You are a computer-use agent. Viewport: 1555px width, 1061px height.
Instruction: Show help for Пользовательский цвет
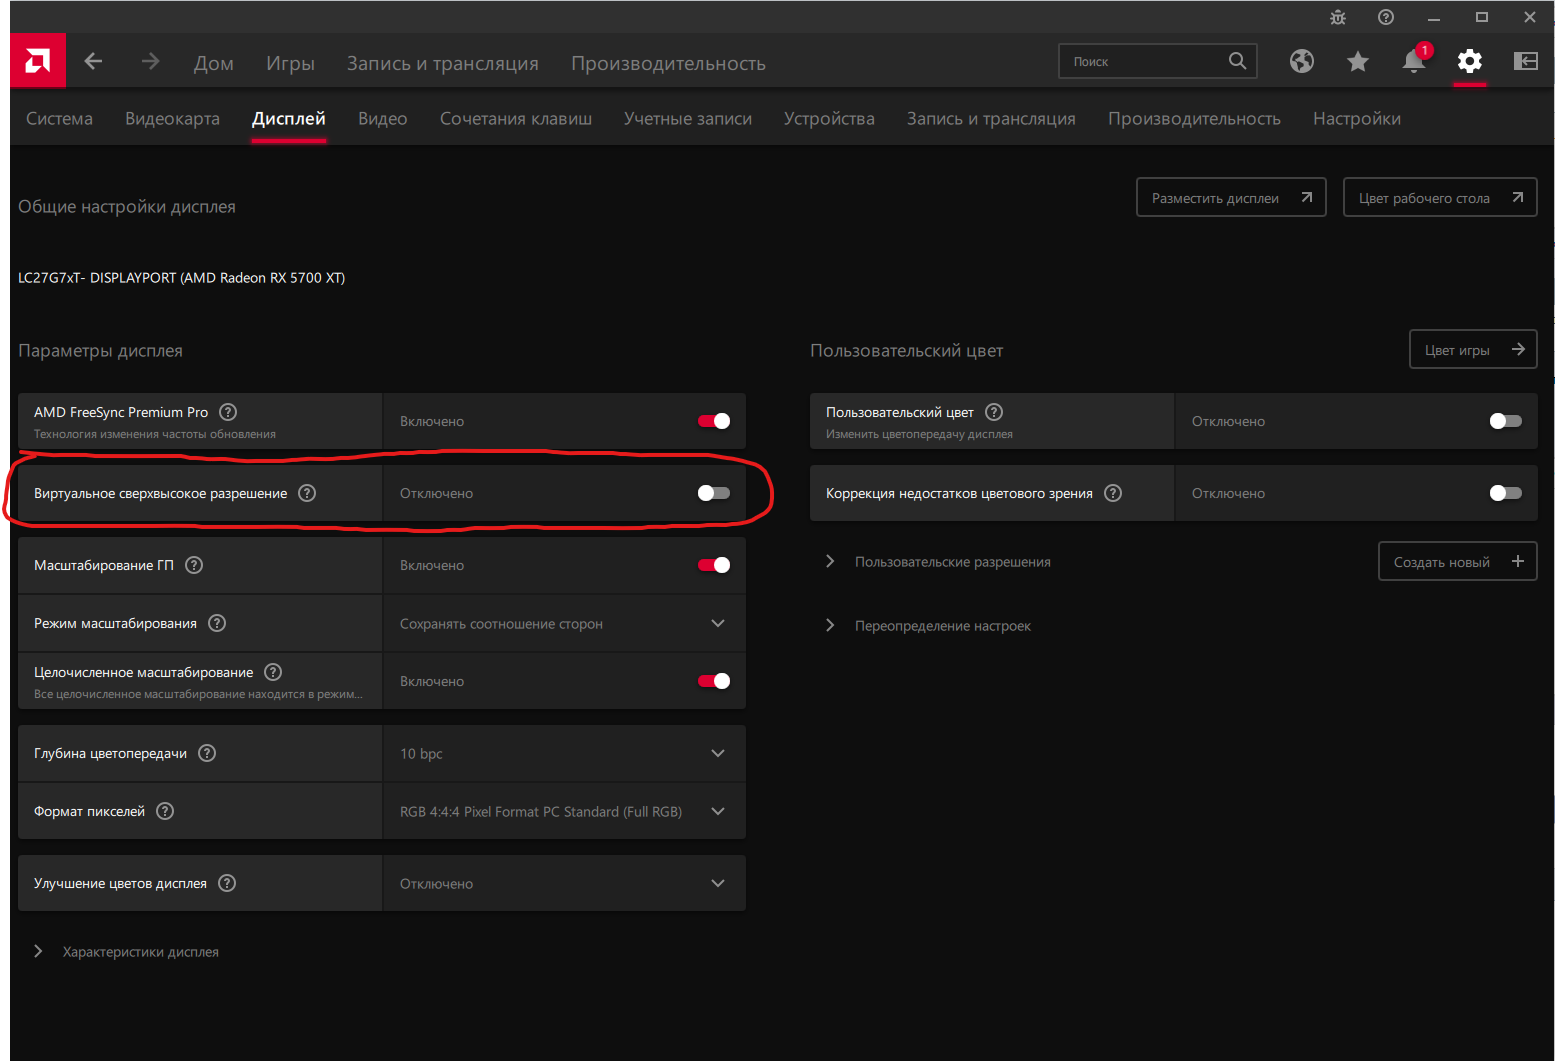[x=994, y=412]
